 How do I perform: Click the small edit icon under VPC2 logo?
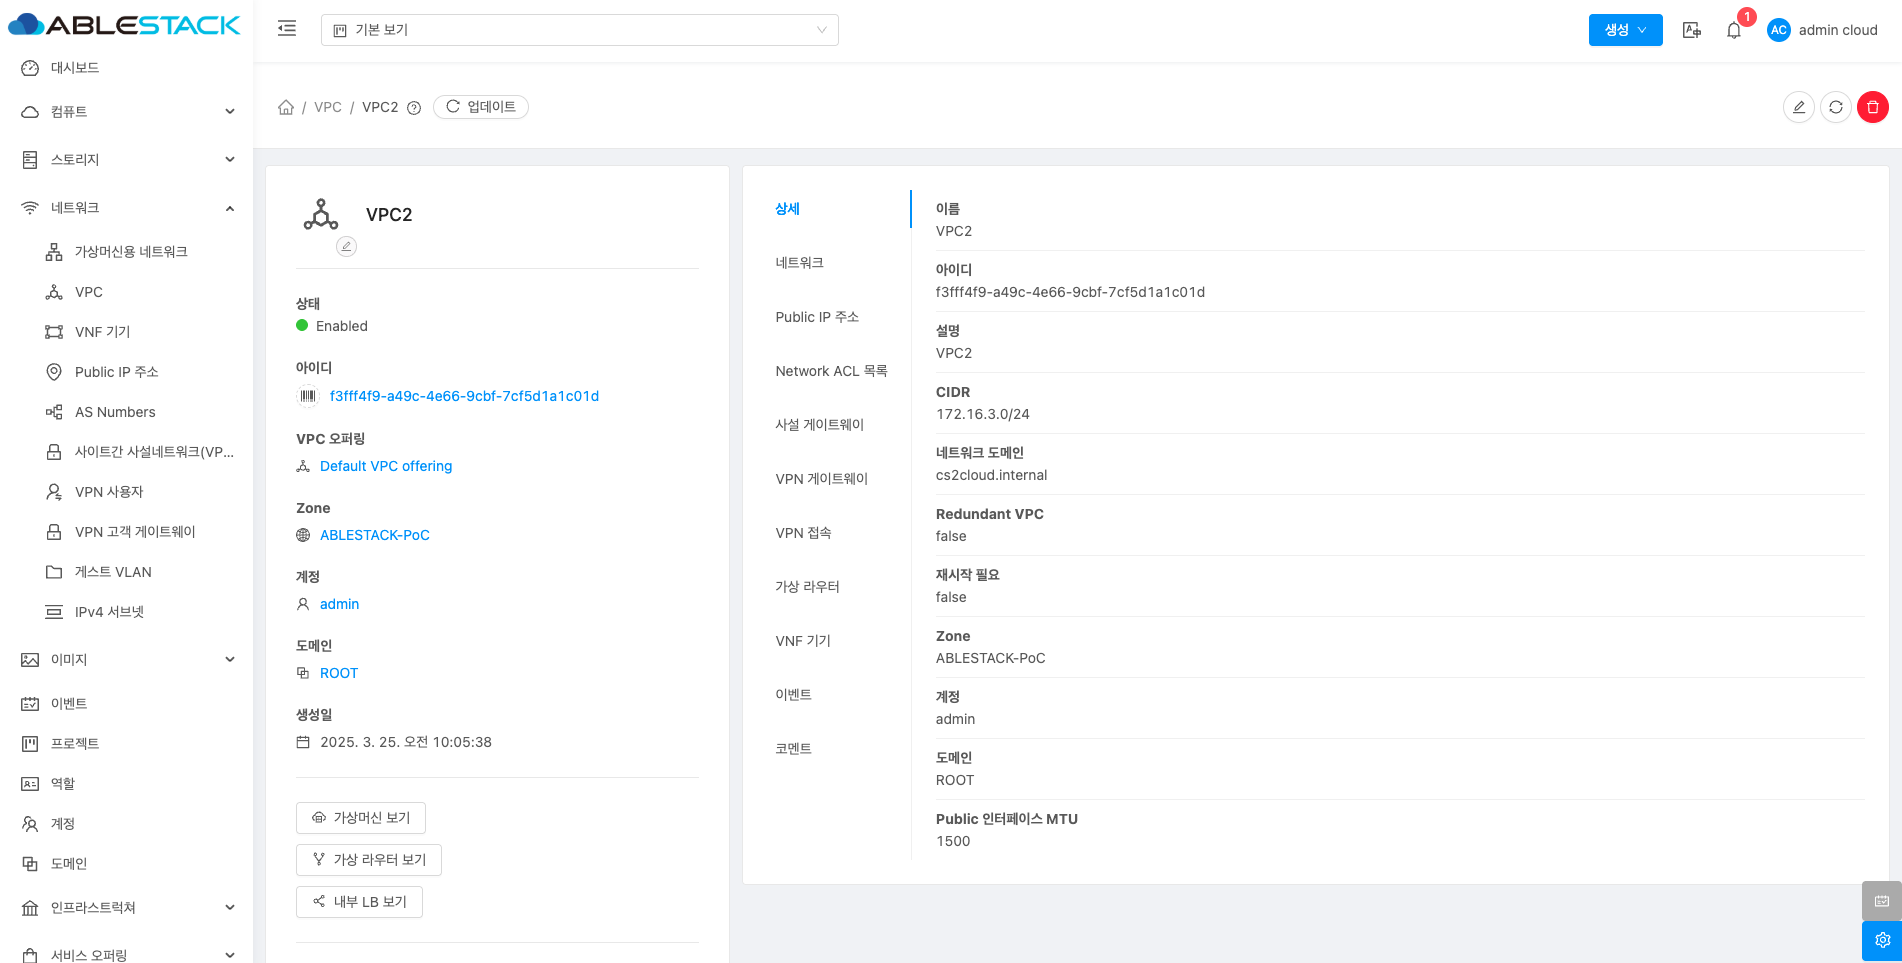346,246
